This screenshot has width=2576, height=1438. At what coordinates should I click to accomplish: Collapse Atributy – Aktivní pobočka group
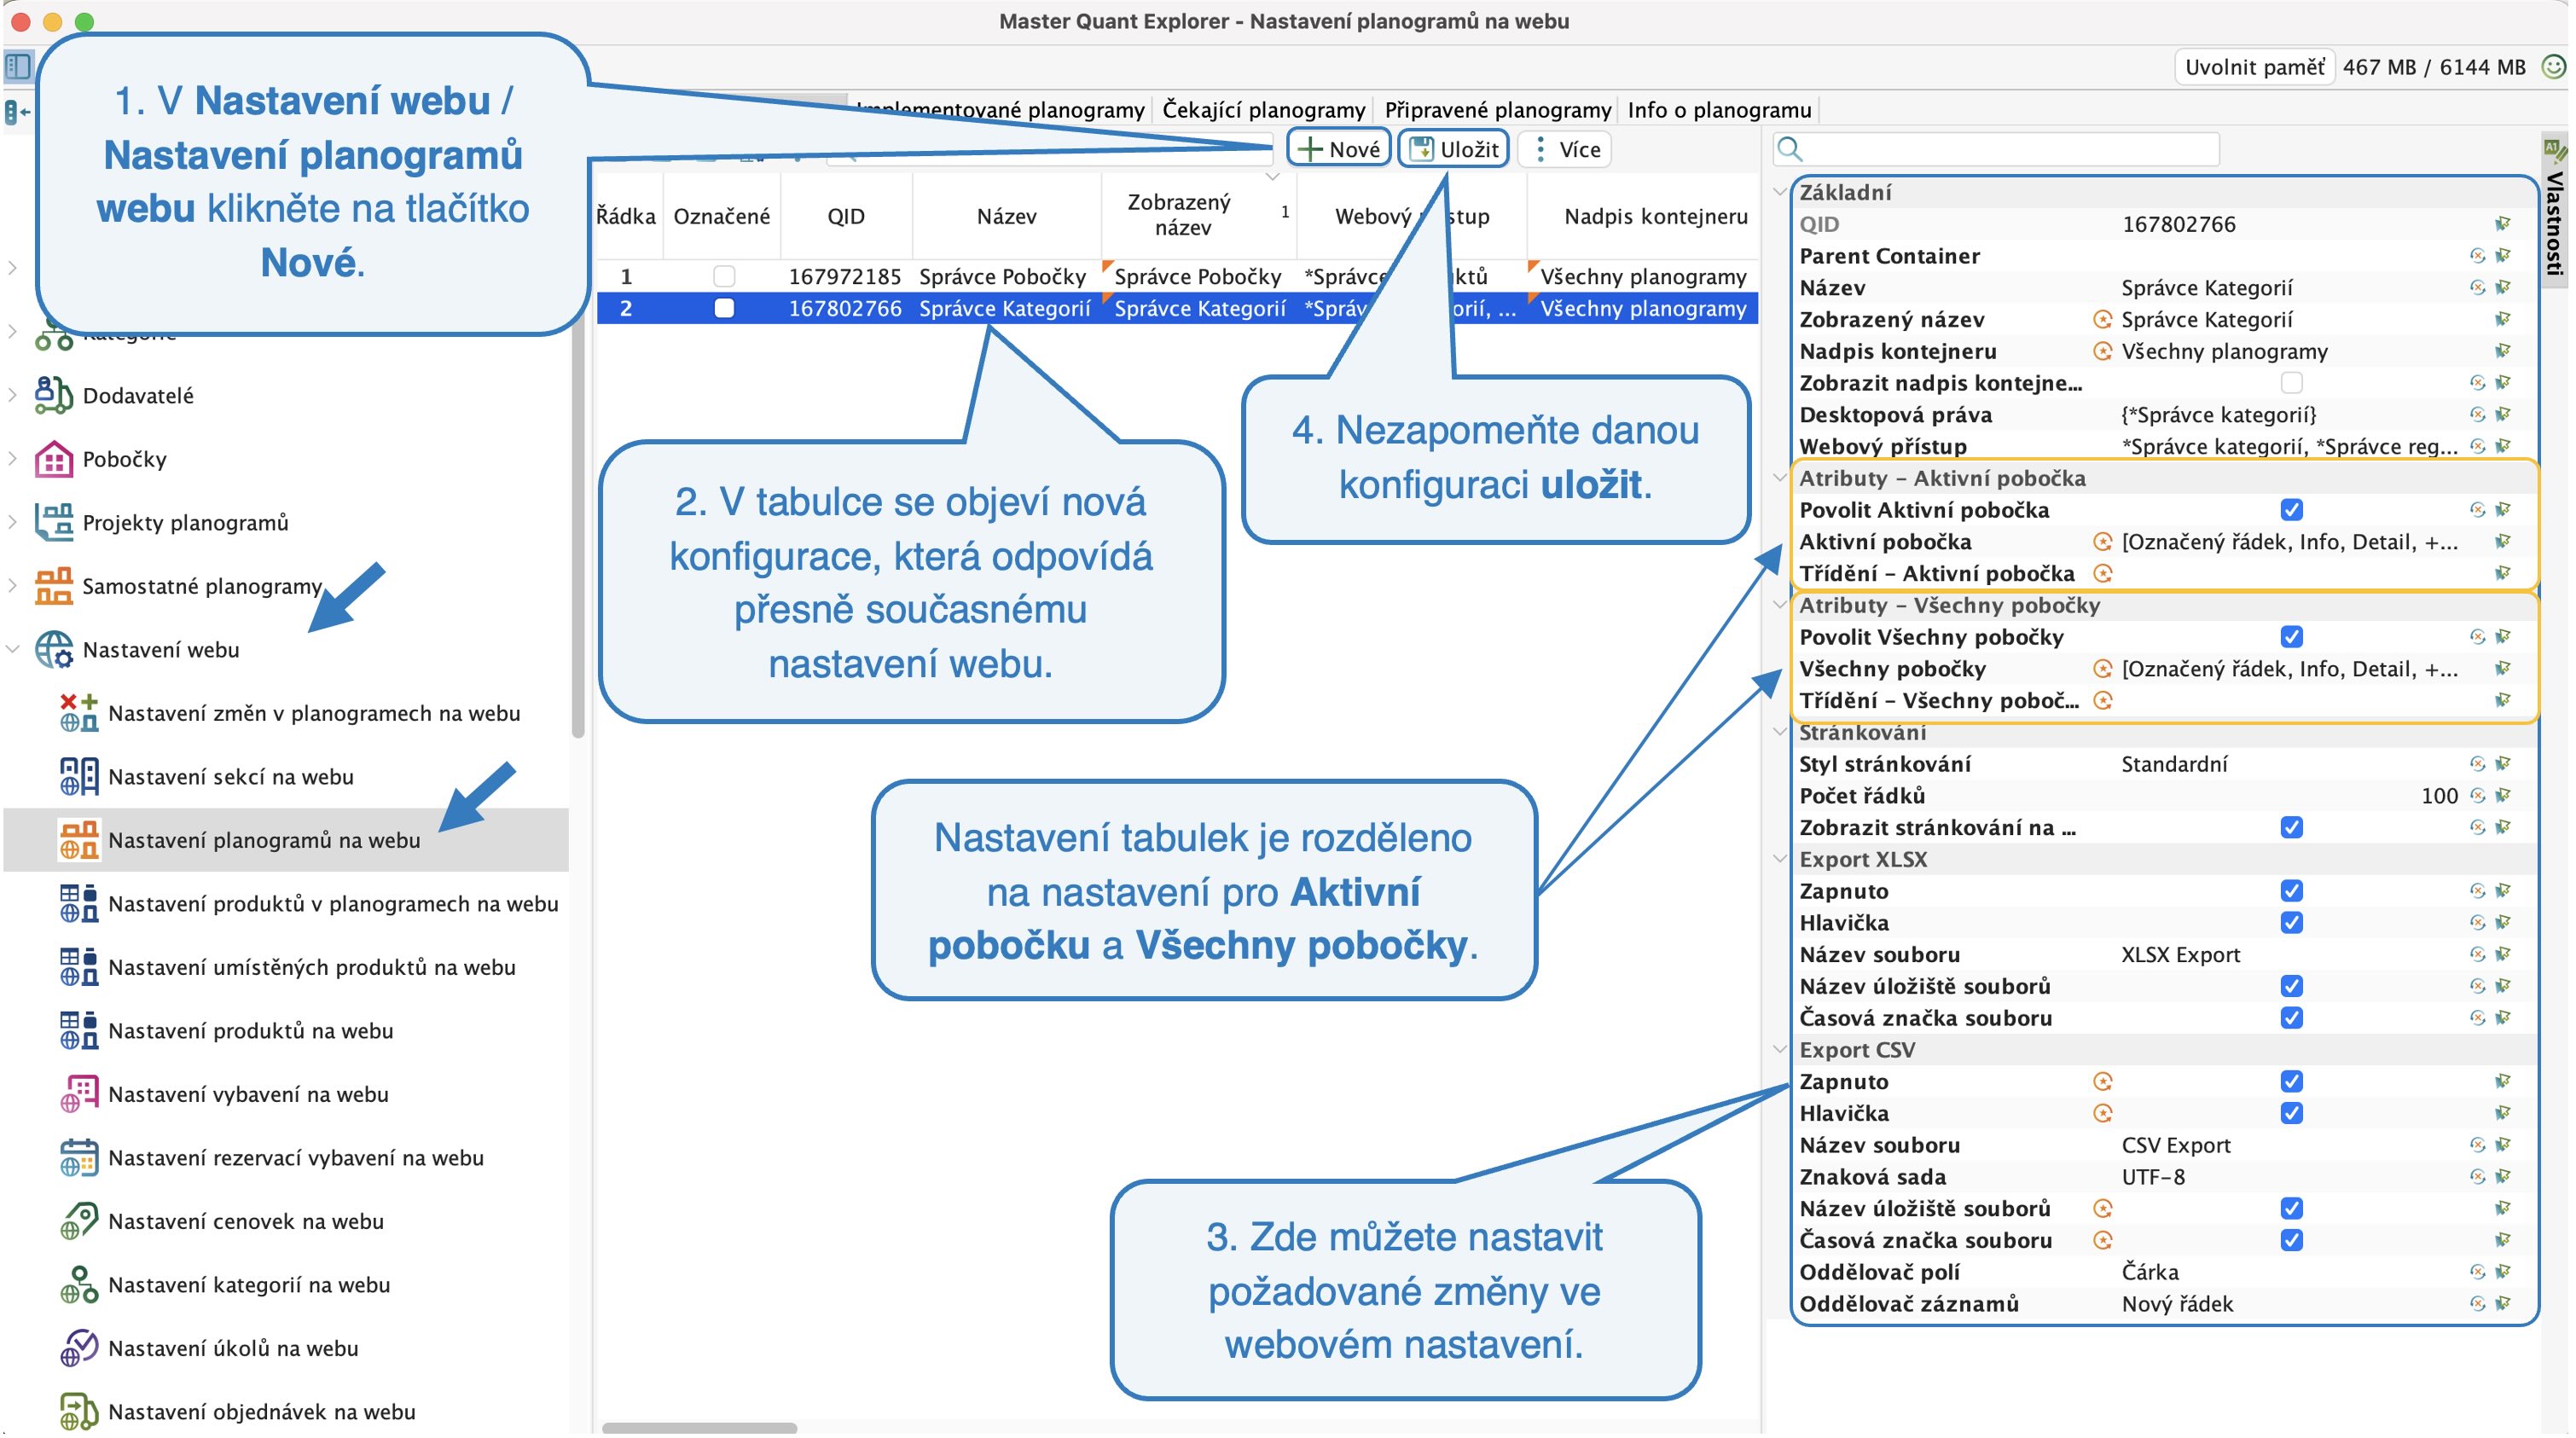(x=1780, y=478)
